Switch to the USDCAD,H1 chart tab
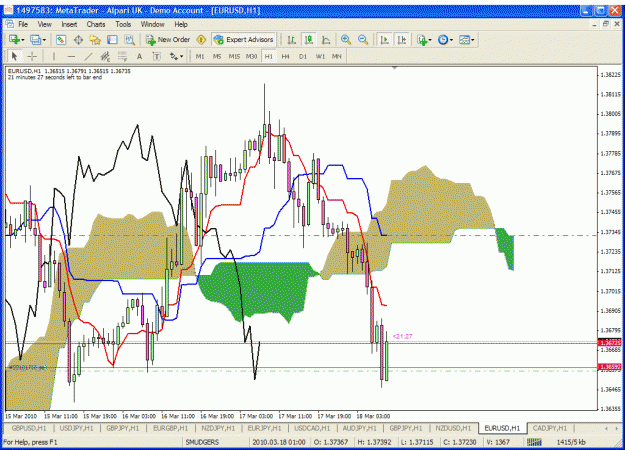625x450 pixels. coord(312,428)
